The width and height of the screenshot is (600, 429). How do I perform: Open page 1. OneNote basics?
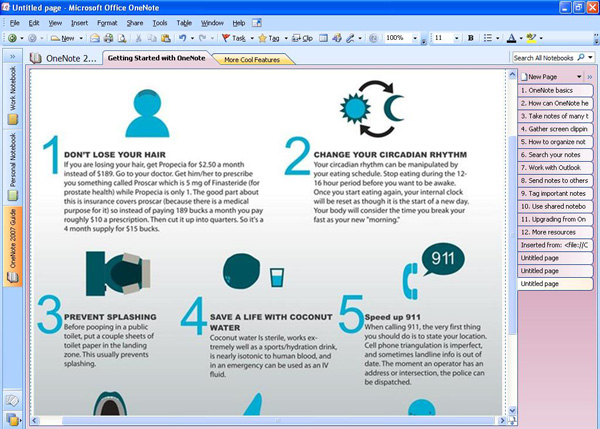tap(555, 90)
